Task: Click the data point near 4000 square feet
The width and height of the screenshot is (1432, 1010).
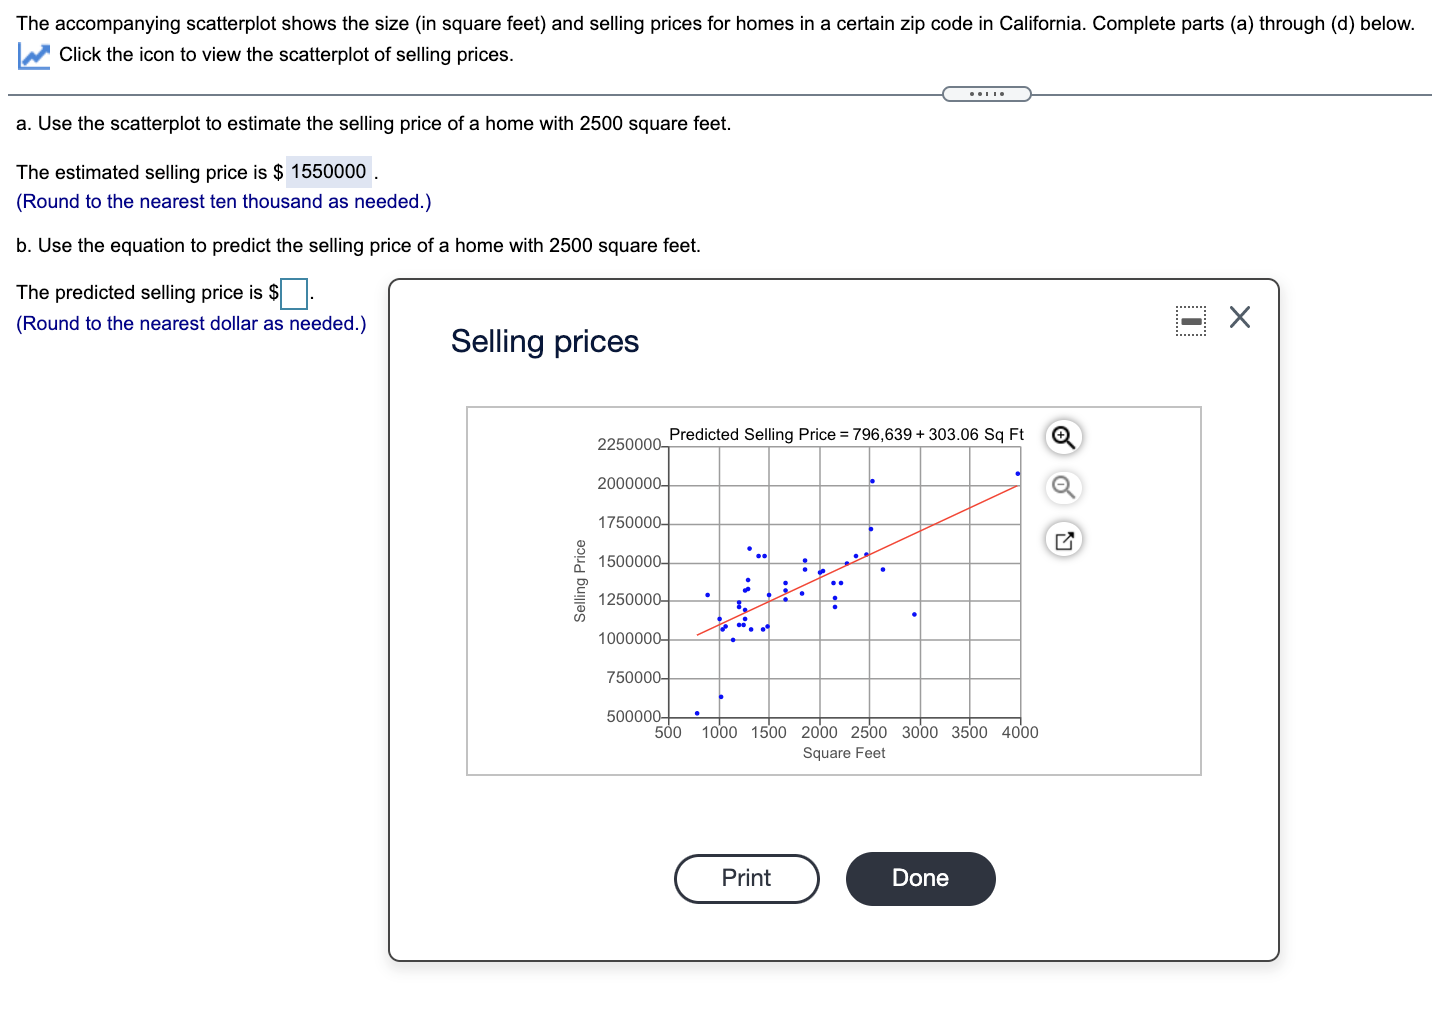Action: point(1017,471)
